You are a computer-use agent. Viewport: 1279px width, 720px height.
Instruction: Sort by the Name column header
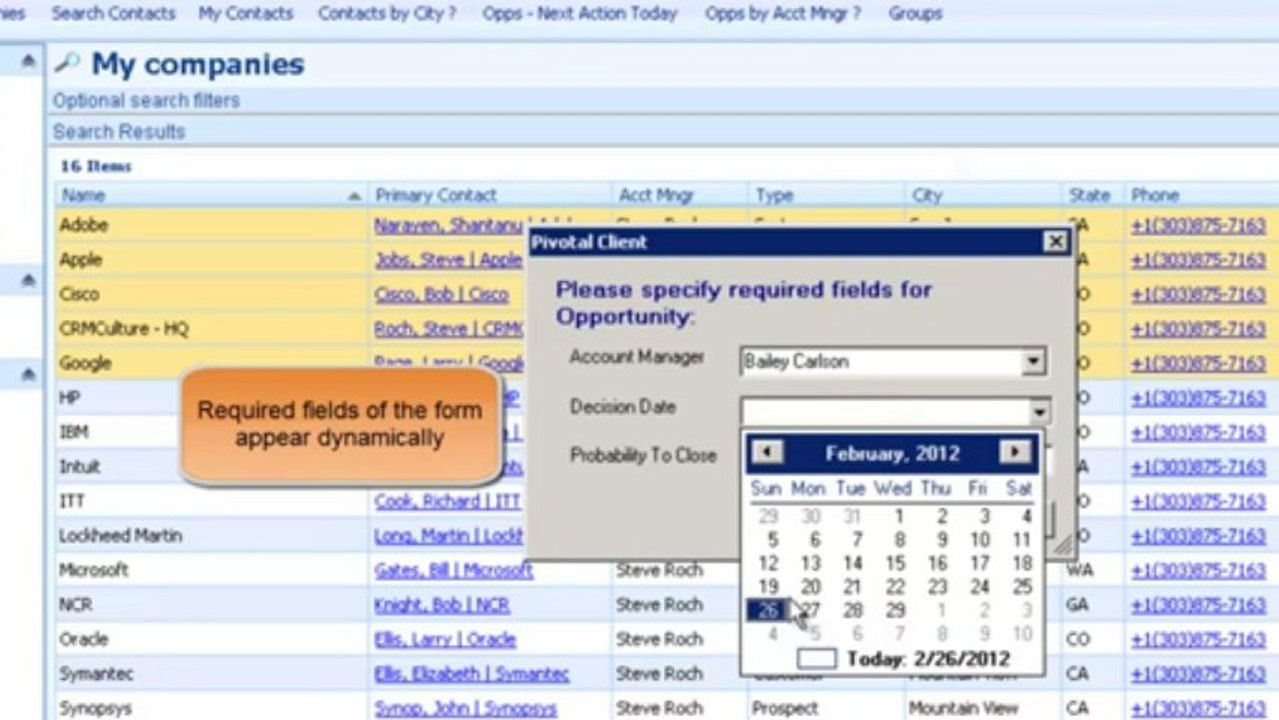tap(211, 195)
